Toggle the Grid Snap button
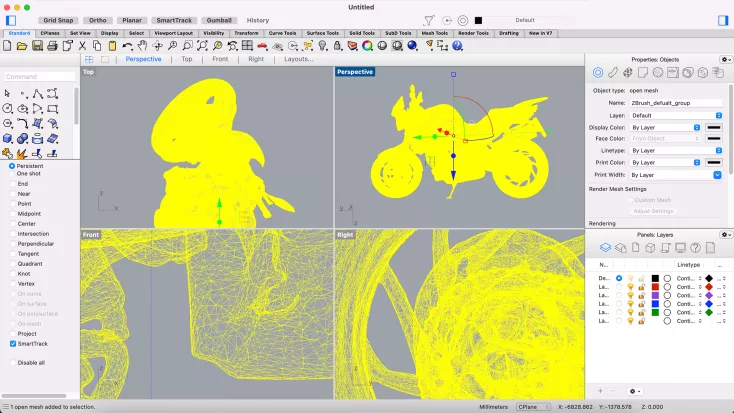 [x=57, y=20]
